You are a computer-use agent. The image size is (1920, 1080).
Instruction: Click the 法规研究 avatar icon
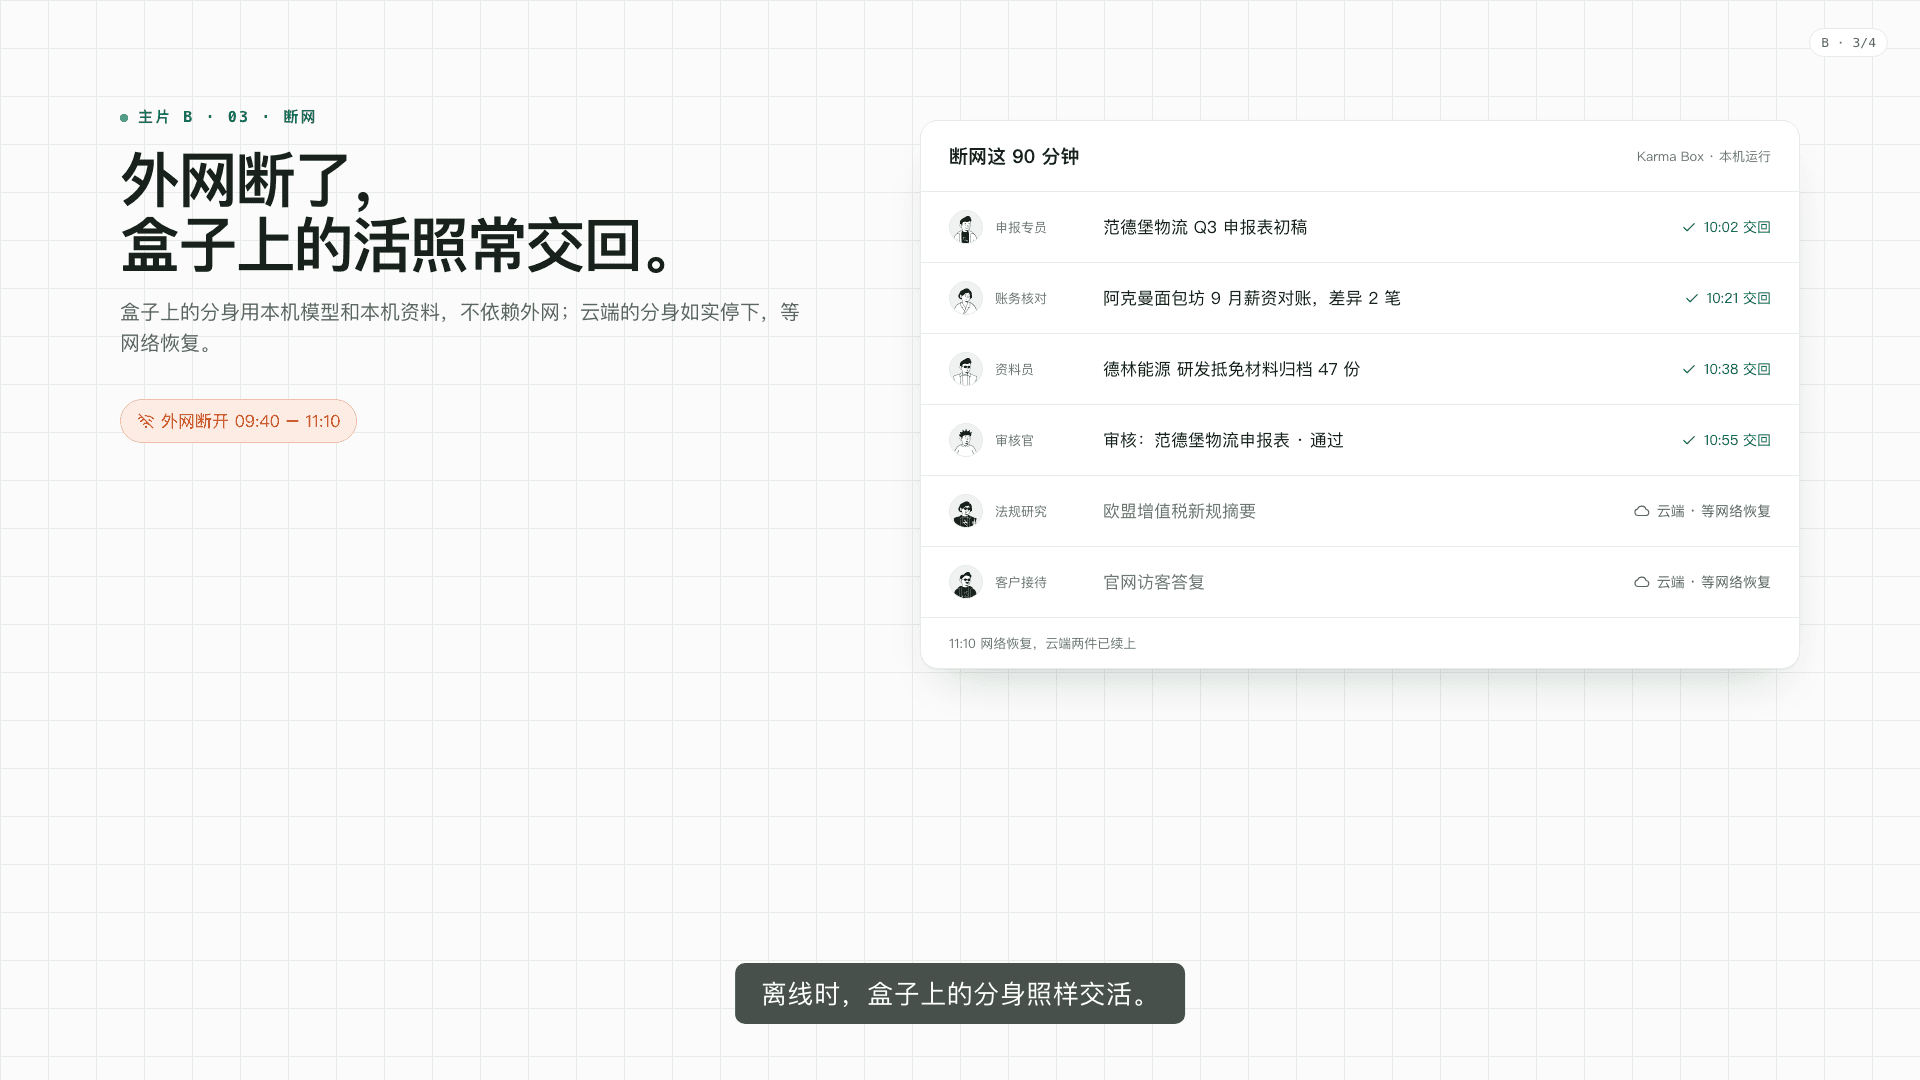[x=965, y=511]
